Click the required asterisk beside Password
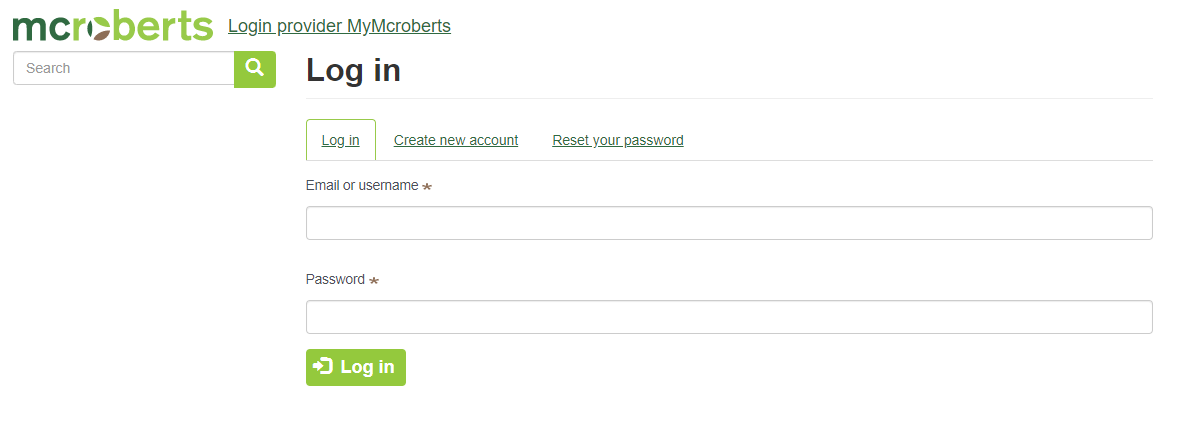The width and height of the screenshot is (1199, 439). [x=374, y=281]
